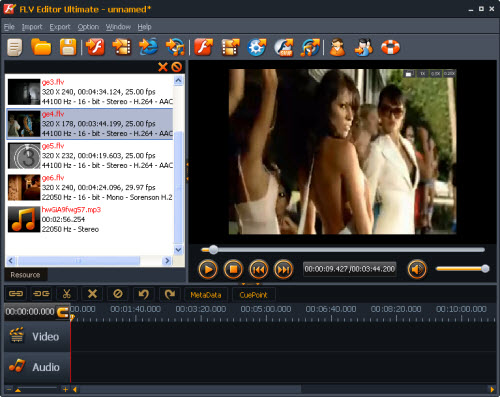Click the timeline scroll right arrow
Image resolution: width=500 pixels, height=397 pixels.
tap(492, 389)
